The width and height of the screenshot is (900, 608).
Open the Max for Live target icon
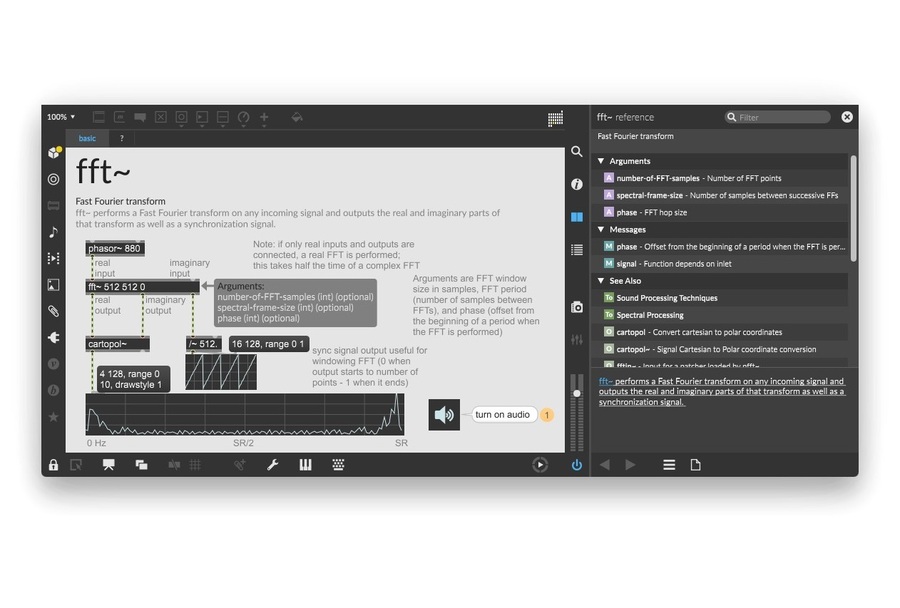click(53, 179)
